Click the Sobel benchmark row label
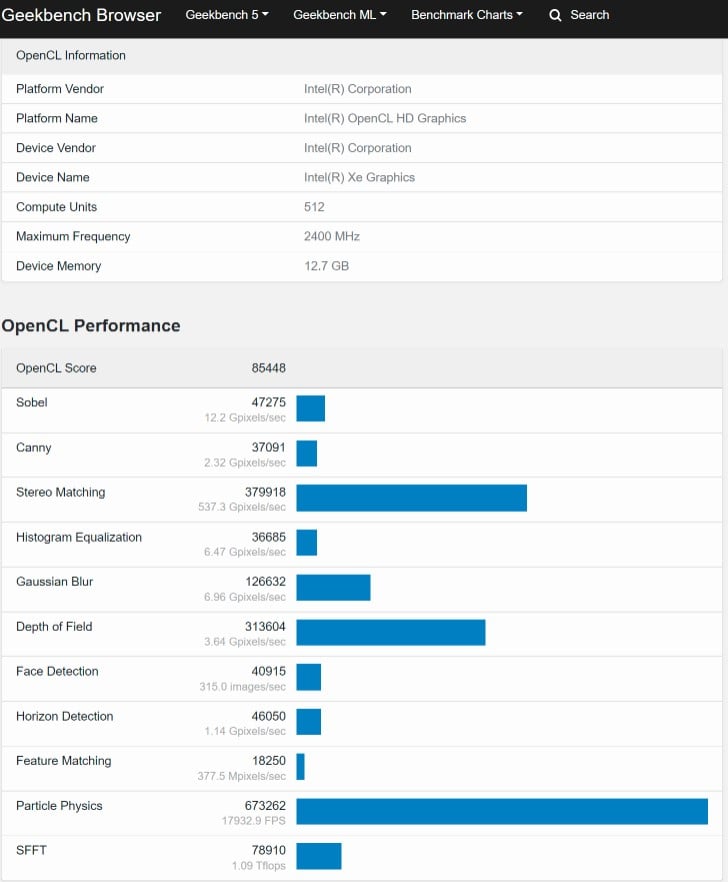The width and height of the screenshot is (728, 882). pyautogui.click(x=32, y=402)
